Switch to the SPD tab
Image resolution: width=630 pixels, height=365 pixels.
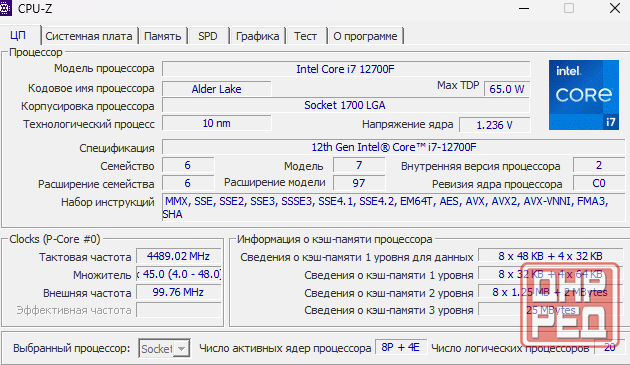click(208, 36)
